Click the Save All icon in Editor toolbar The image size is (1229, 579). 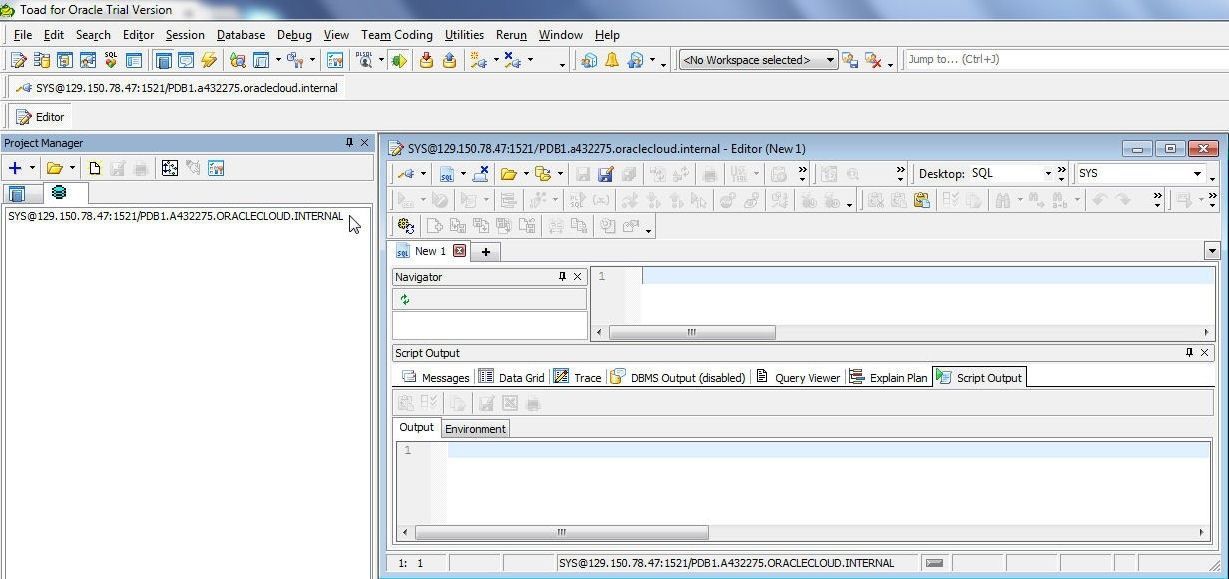click(628, 174)
